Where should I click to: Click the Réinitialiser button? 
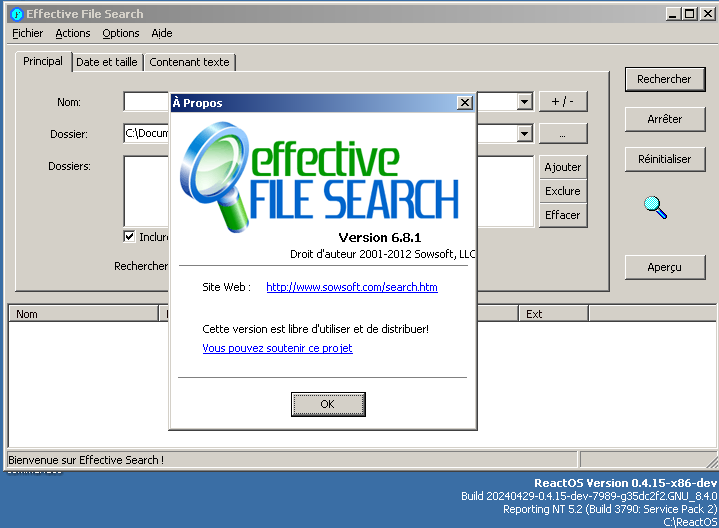click(664, 159)
